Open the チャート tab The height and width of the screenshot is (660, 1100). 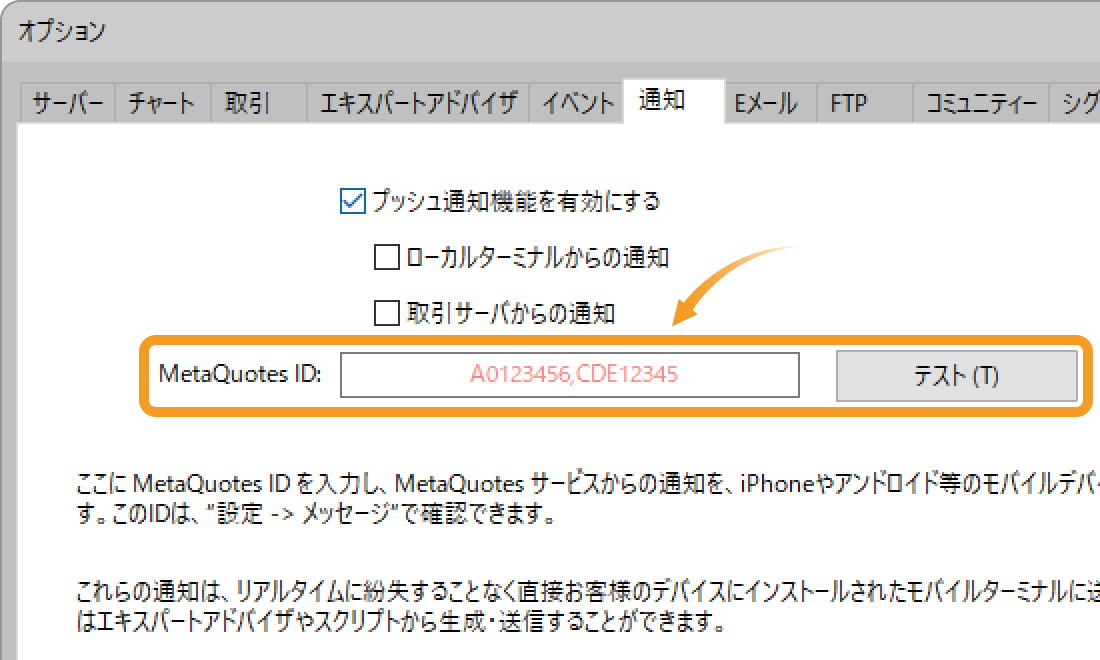[163, 103]
